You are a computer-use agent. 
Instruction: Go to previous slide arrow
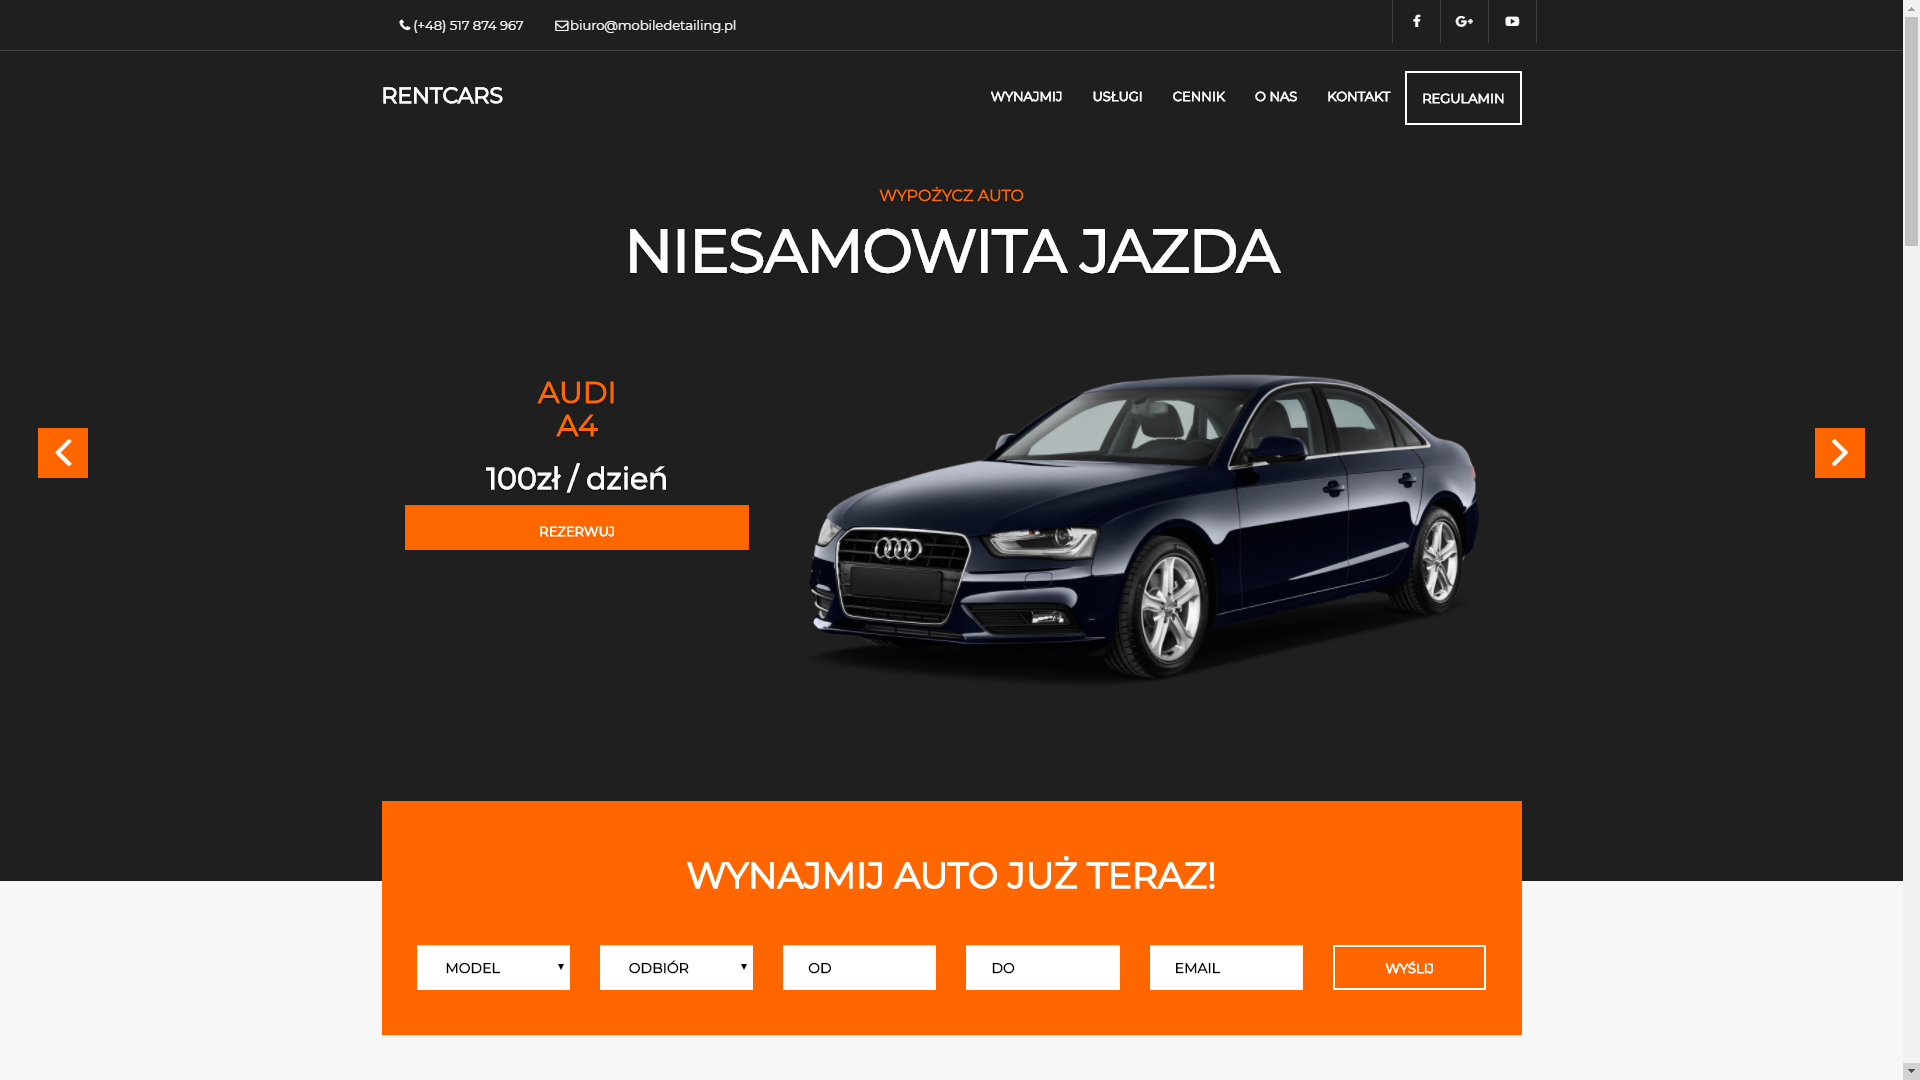[63, 453]
